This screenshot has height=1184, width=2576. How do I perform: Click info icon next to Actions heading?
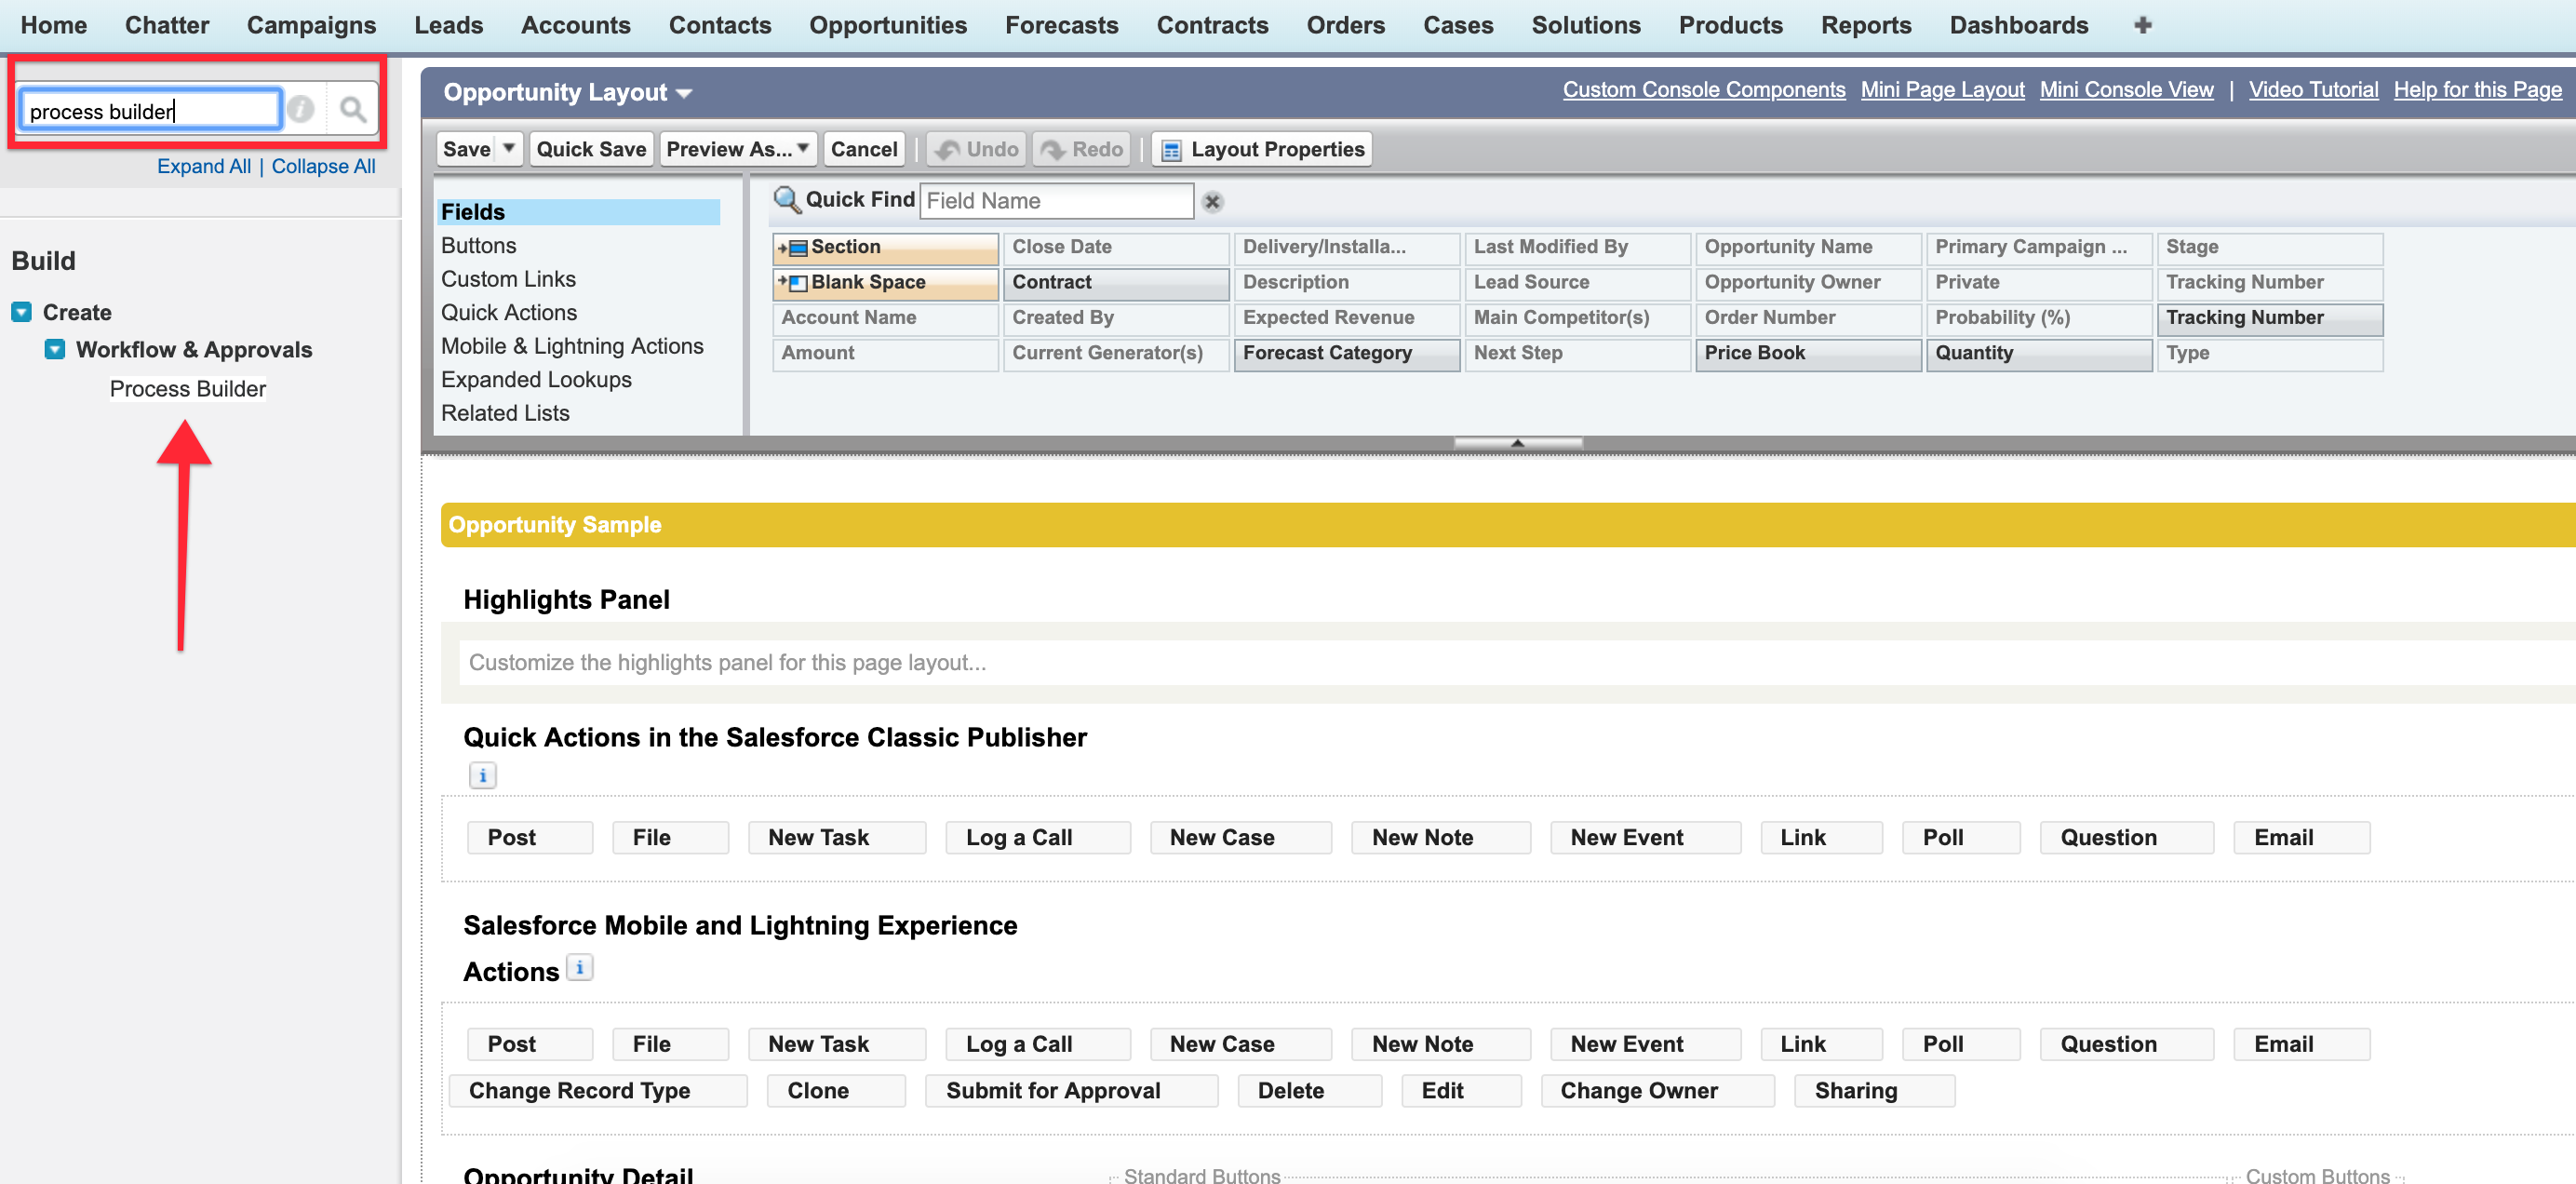tap(579, 967)
